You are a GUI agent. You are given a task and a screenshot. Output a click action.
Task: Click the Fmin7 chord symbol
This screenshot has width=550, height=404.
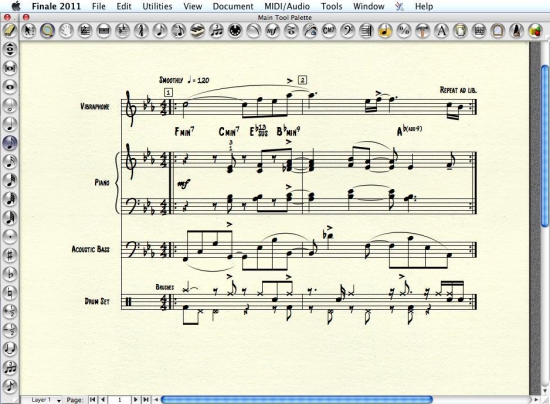tap(185, 132)
